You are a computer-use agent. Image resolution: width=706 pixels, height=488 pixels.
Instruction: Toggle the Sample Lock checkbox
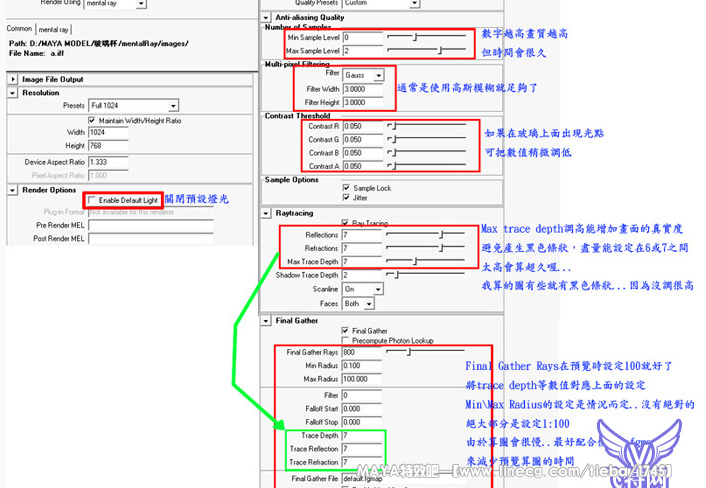coord(346,188)
